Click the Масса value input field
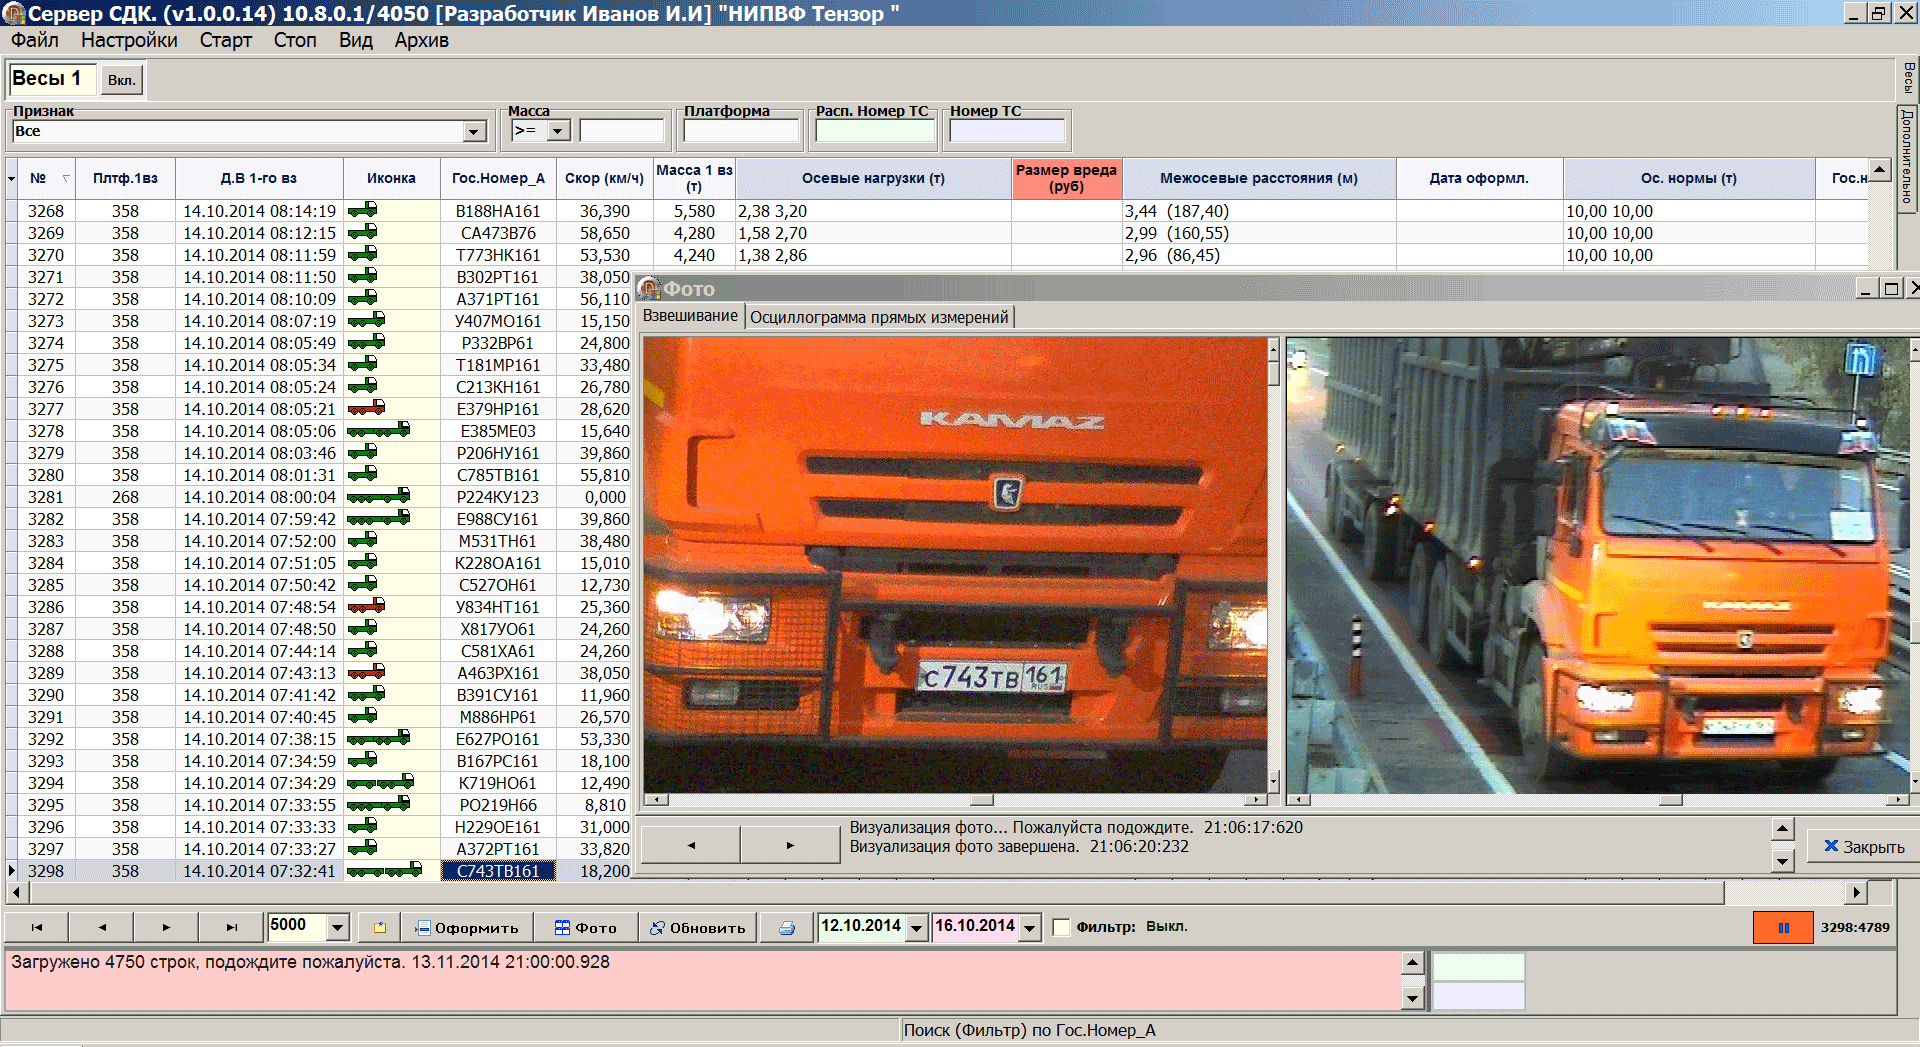The height and width of the screenshot is (1047, 1920). tap(622, 131)
